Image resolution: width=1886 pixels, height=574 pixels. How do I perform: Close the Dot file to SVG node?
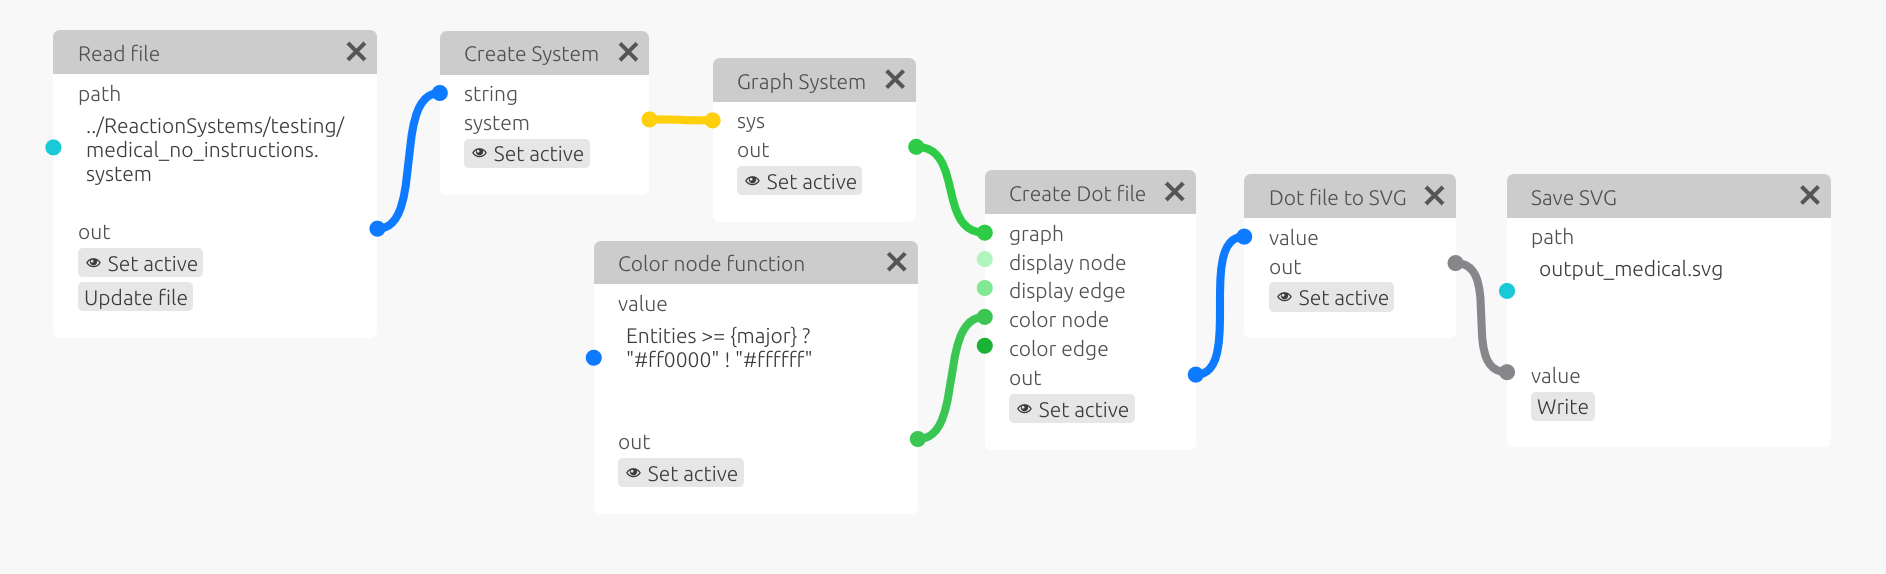coord(1434,196)
